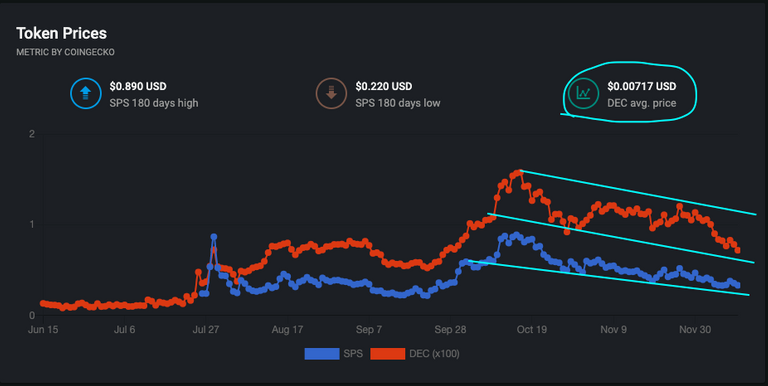Toggle the SPS series via blue legend swatch
The image size is (768, 386).
pos(322,354)
